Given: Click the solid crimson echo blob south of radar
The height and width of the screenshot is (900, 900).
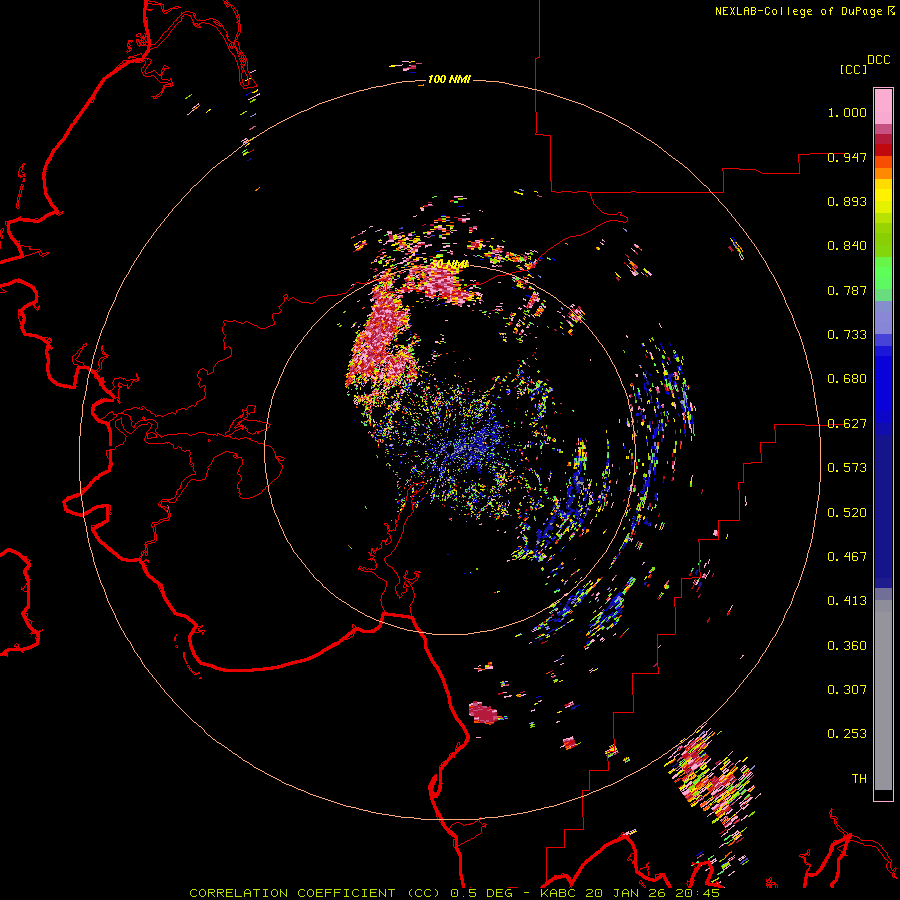Looking at the screenshot, I should tap(483, 712).
